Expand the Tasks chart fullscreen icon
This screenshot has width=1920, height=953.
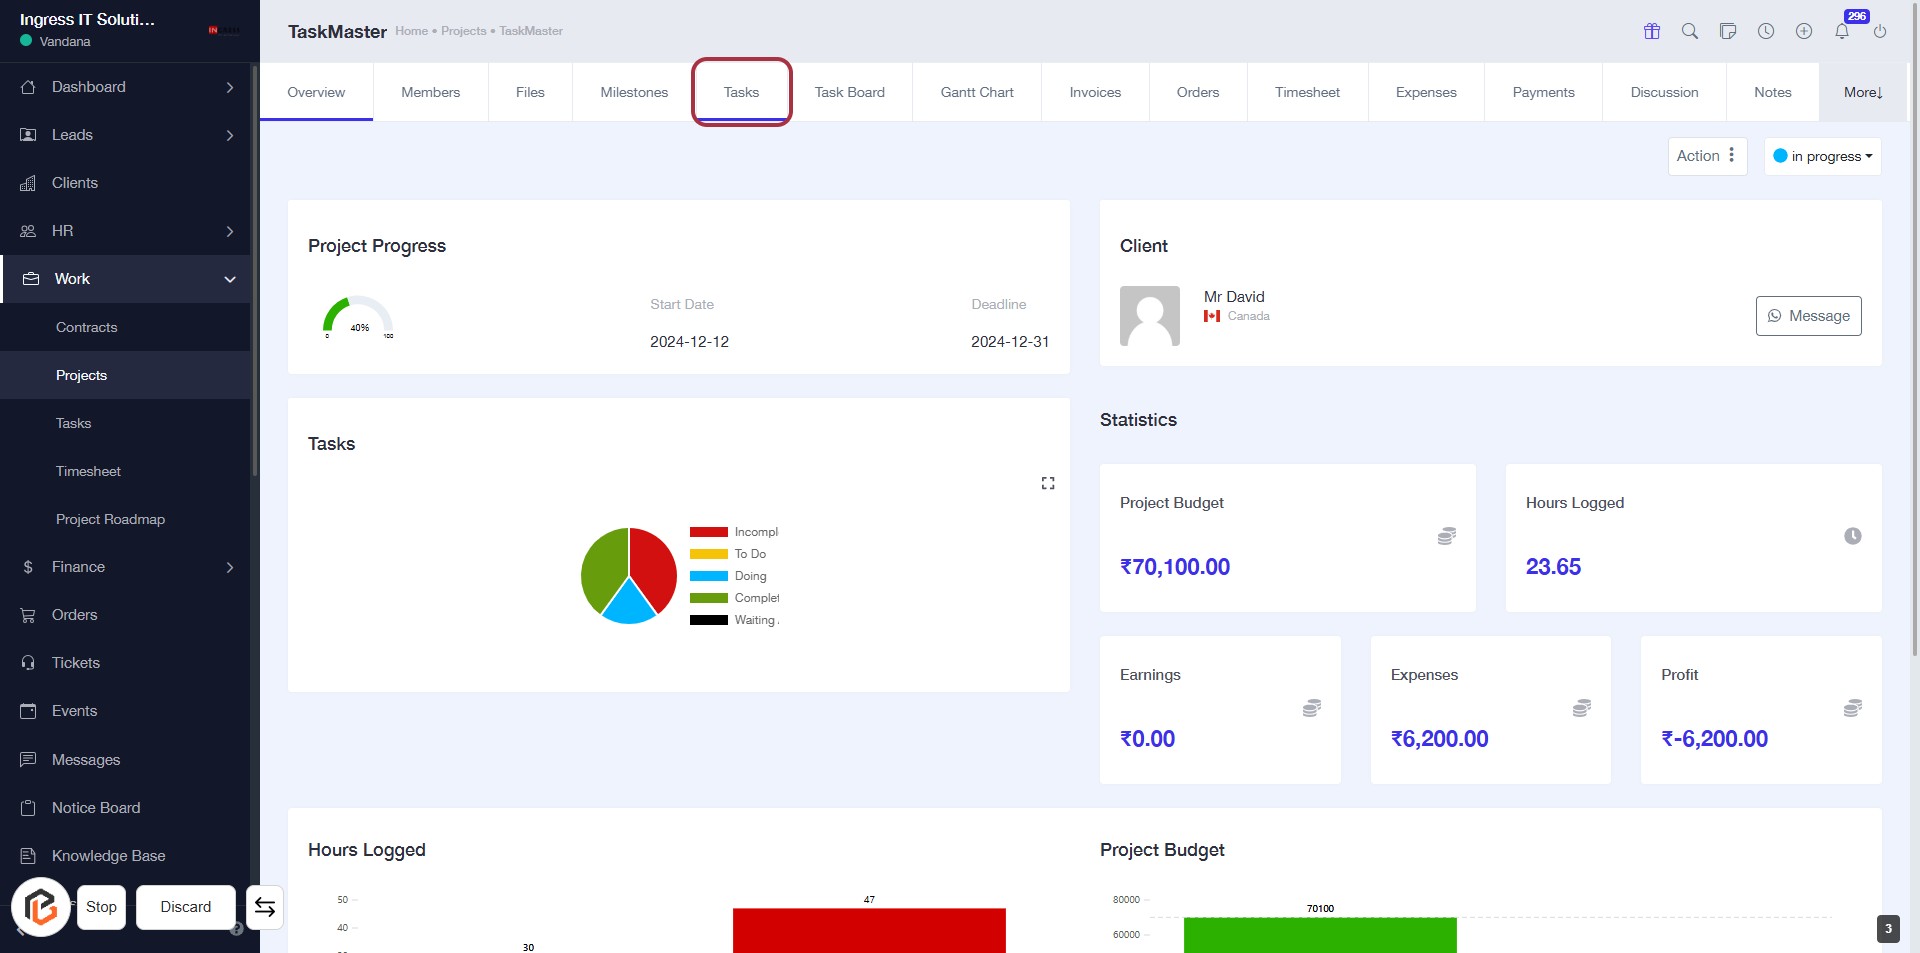(1048, 483)
